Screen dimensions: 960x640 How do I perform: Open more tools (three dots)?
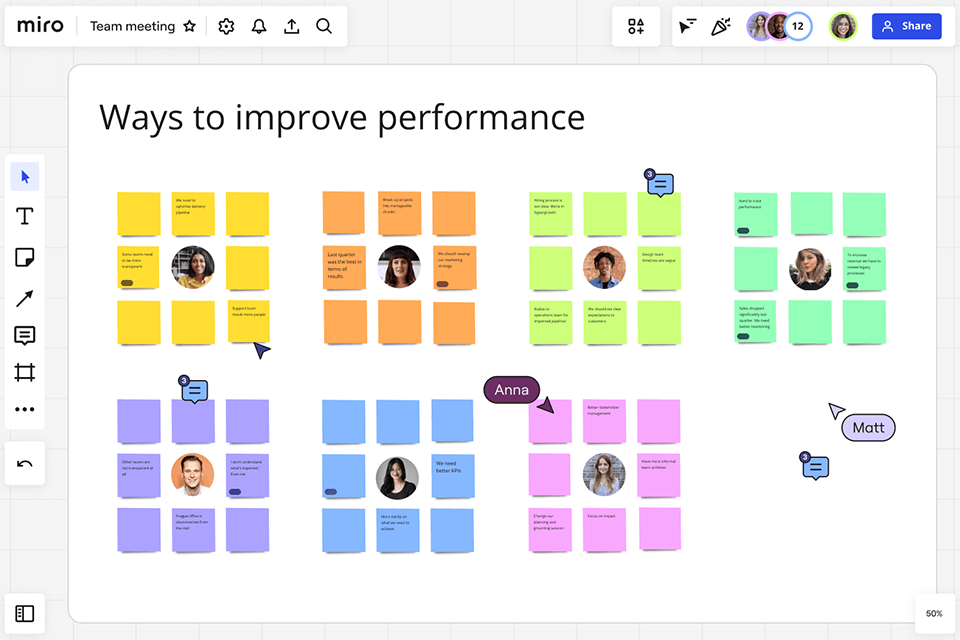tap(24, 409)
